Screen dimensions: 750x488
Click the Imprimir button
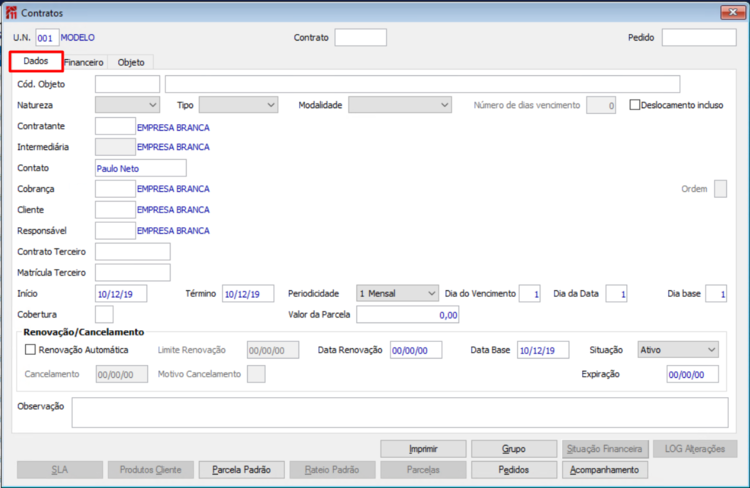423,449
